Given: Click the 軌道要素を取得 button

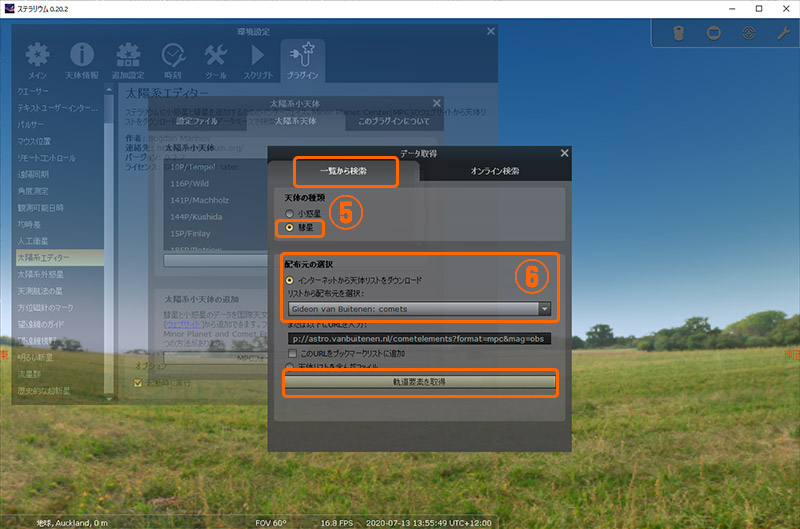Looking at the screenshot, I should [419, 382].
